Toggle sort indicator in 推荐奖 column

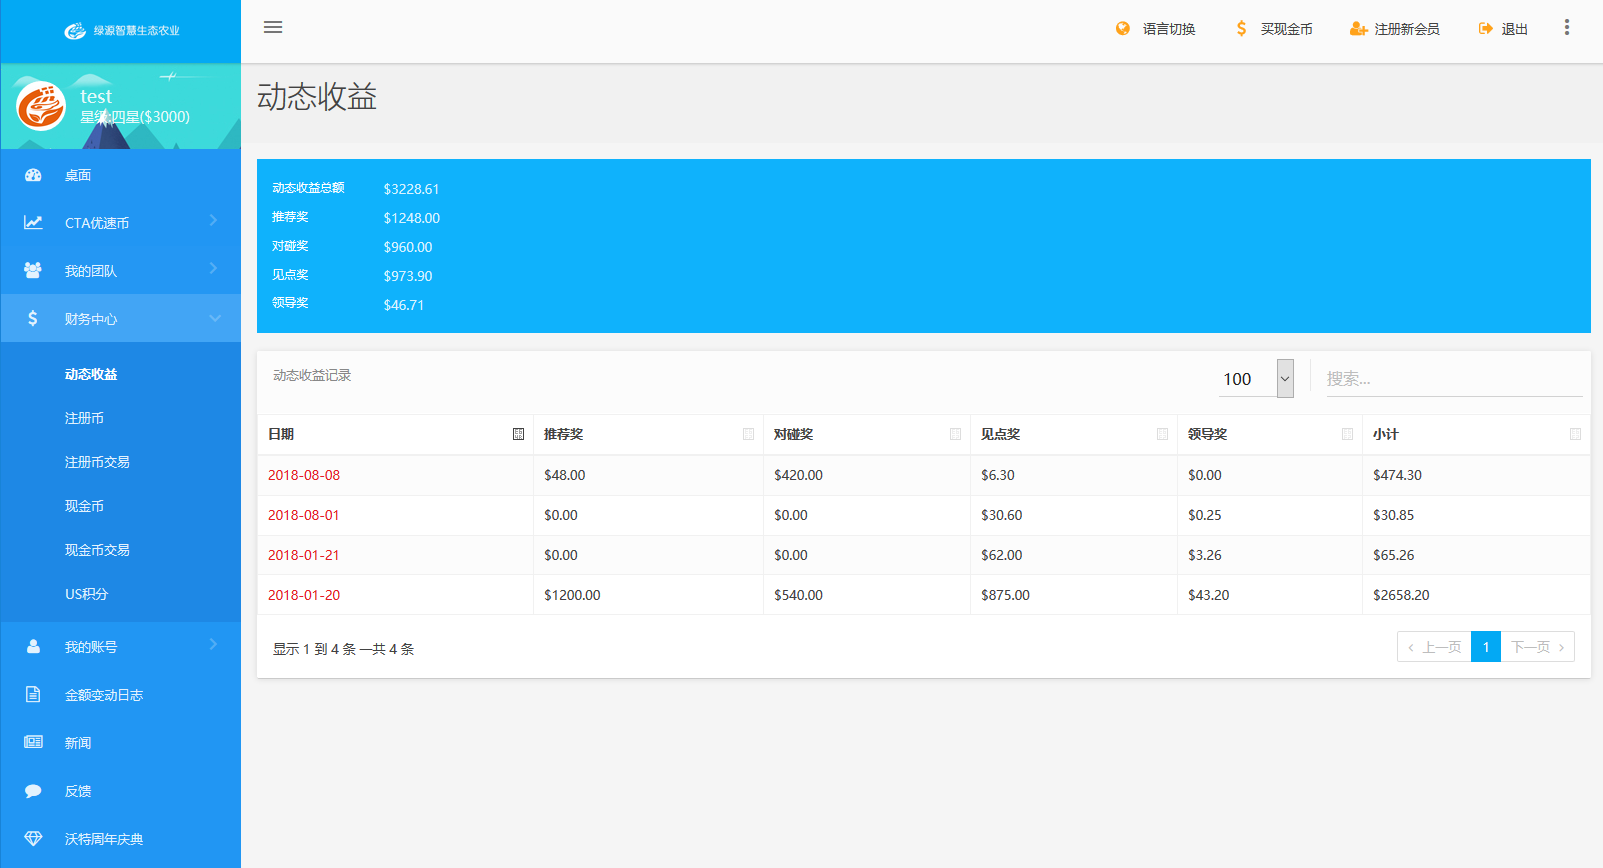coord(748,434)
